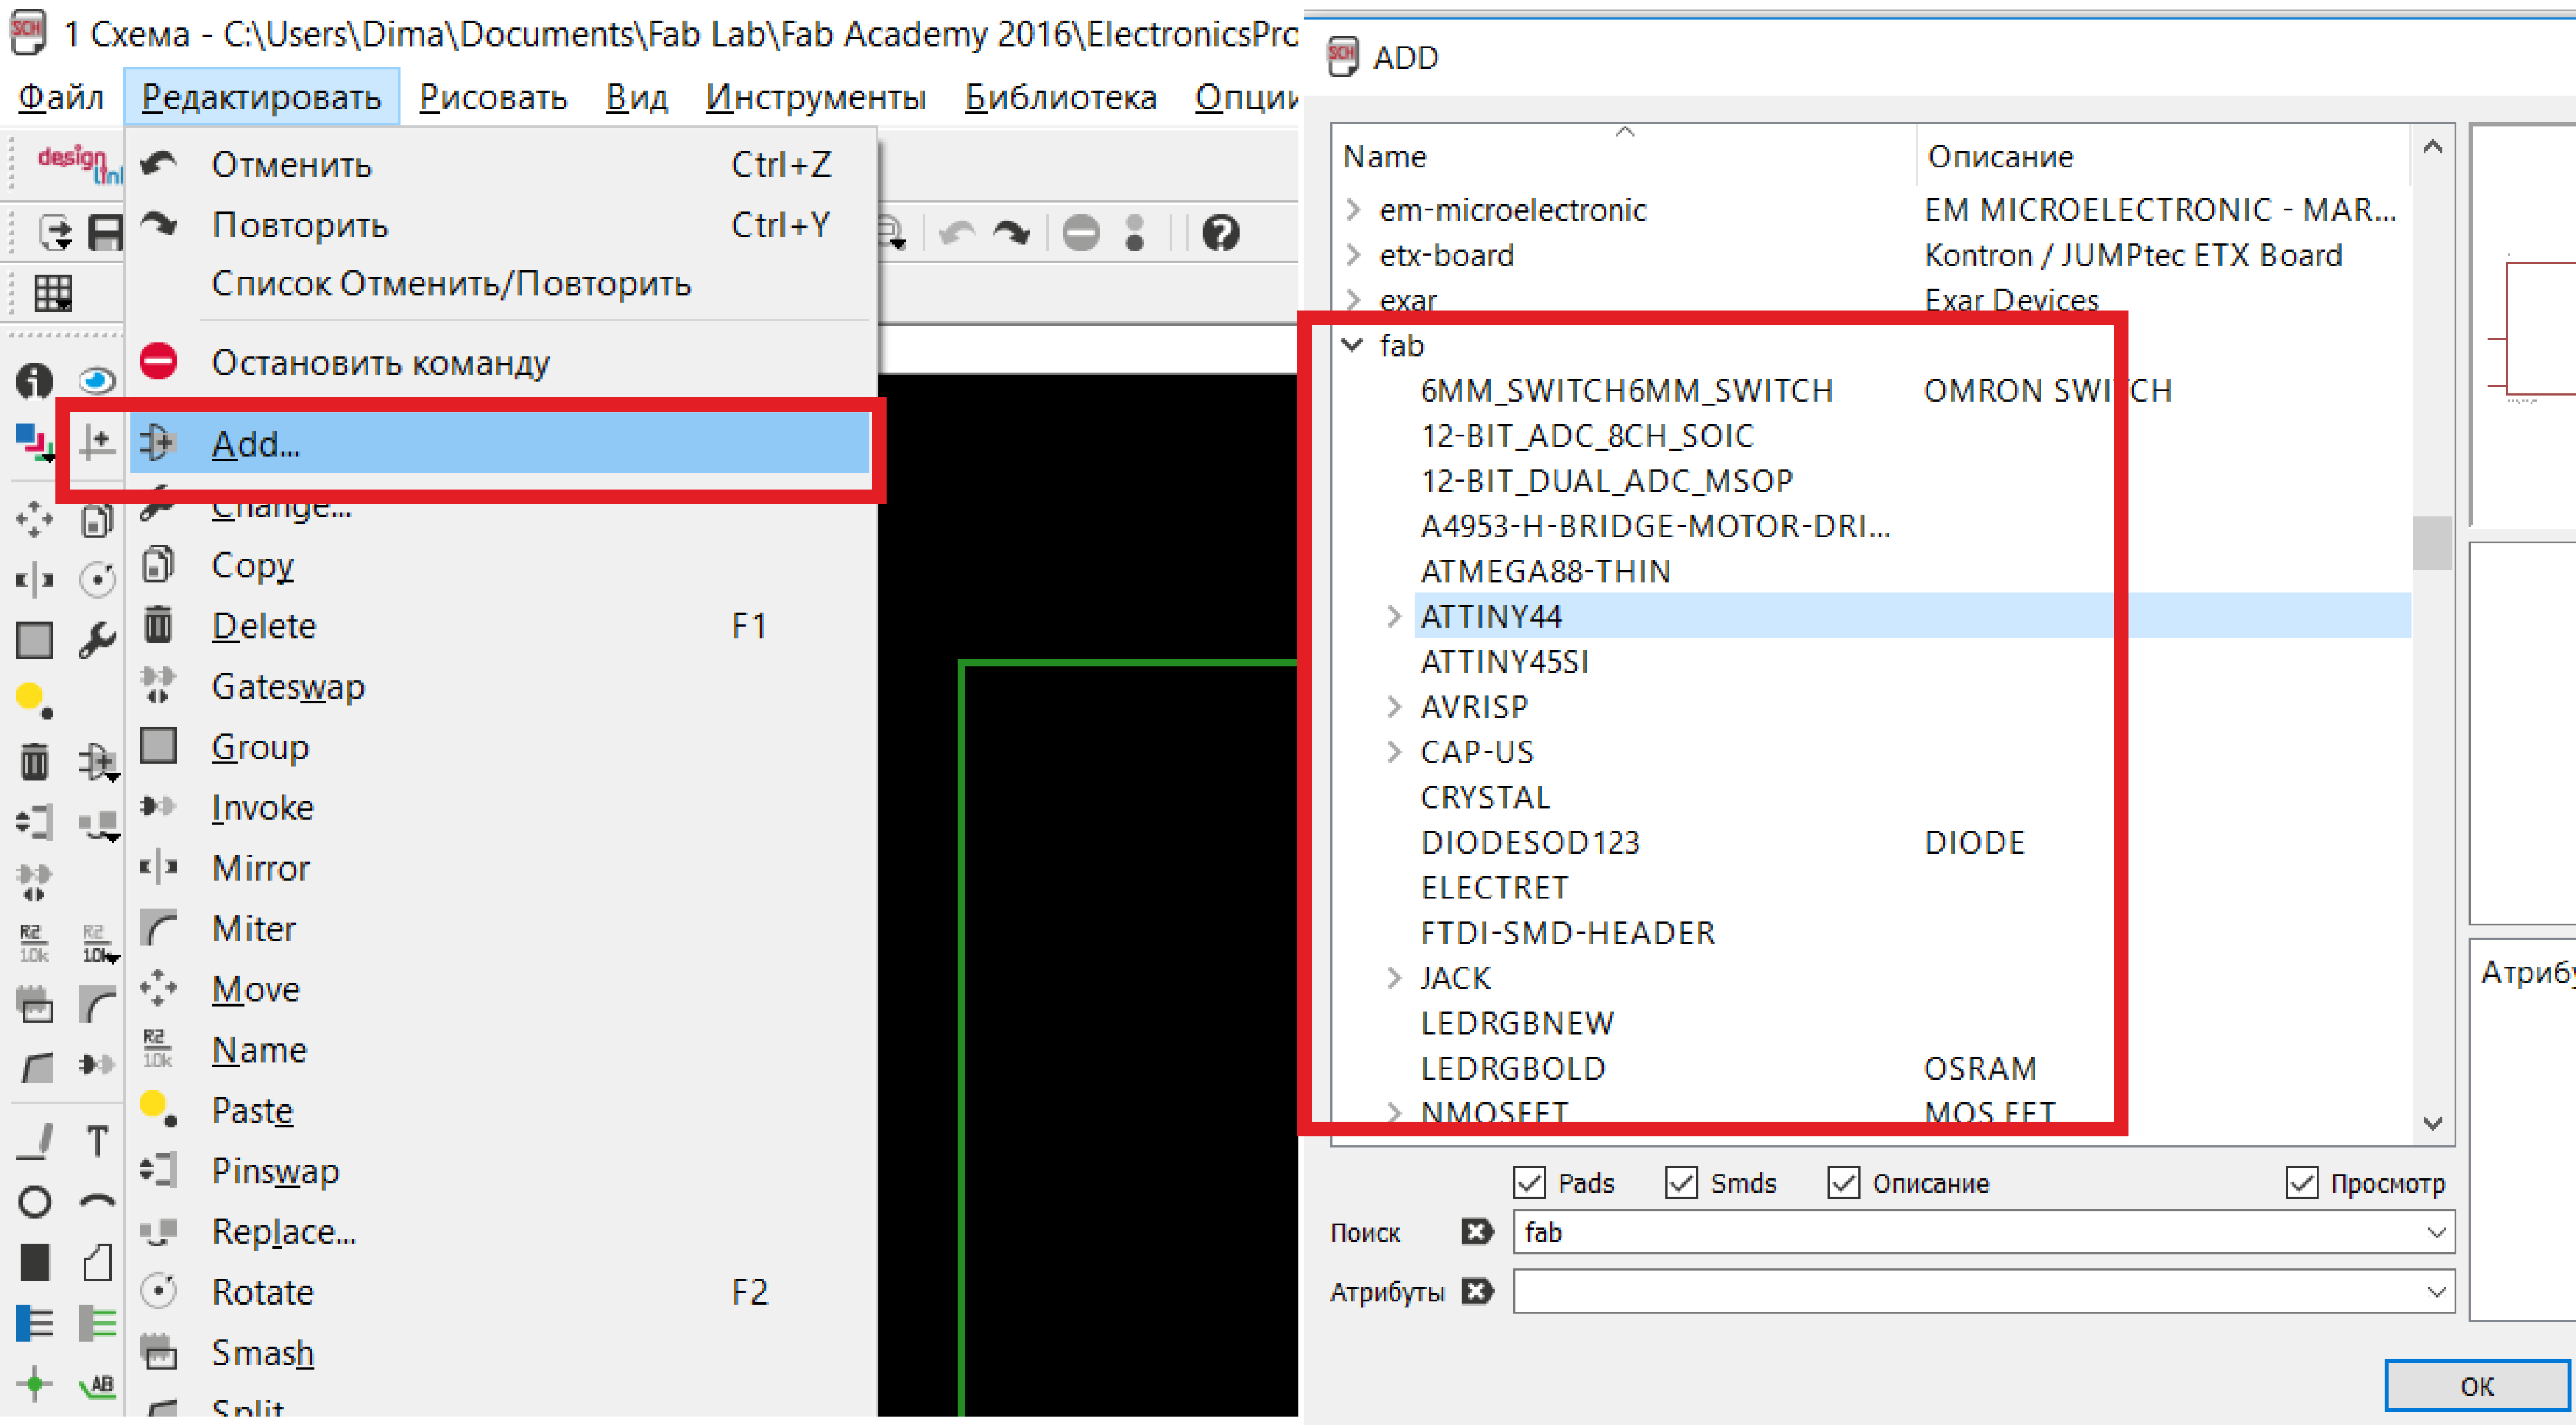Click the Redo arrow in toolbar

pyautogui.click(x=1011, y=233)
